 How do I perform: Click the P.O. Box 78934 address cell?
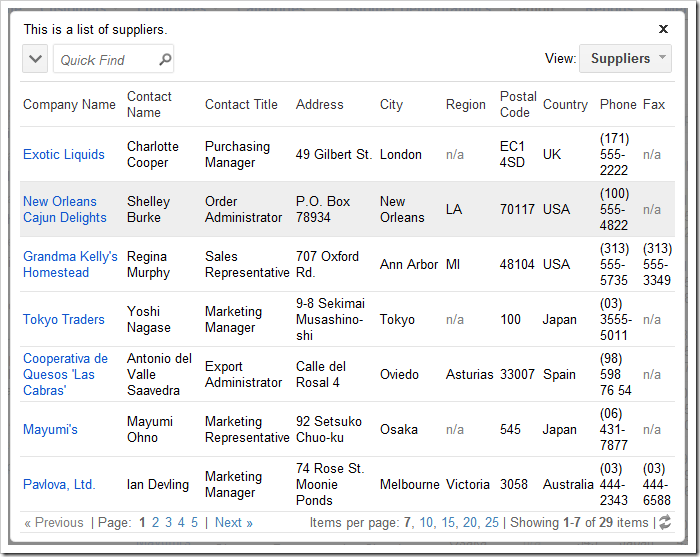click(x=323, y=209)
